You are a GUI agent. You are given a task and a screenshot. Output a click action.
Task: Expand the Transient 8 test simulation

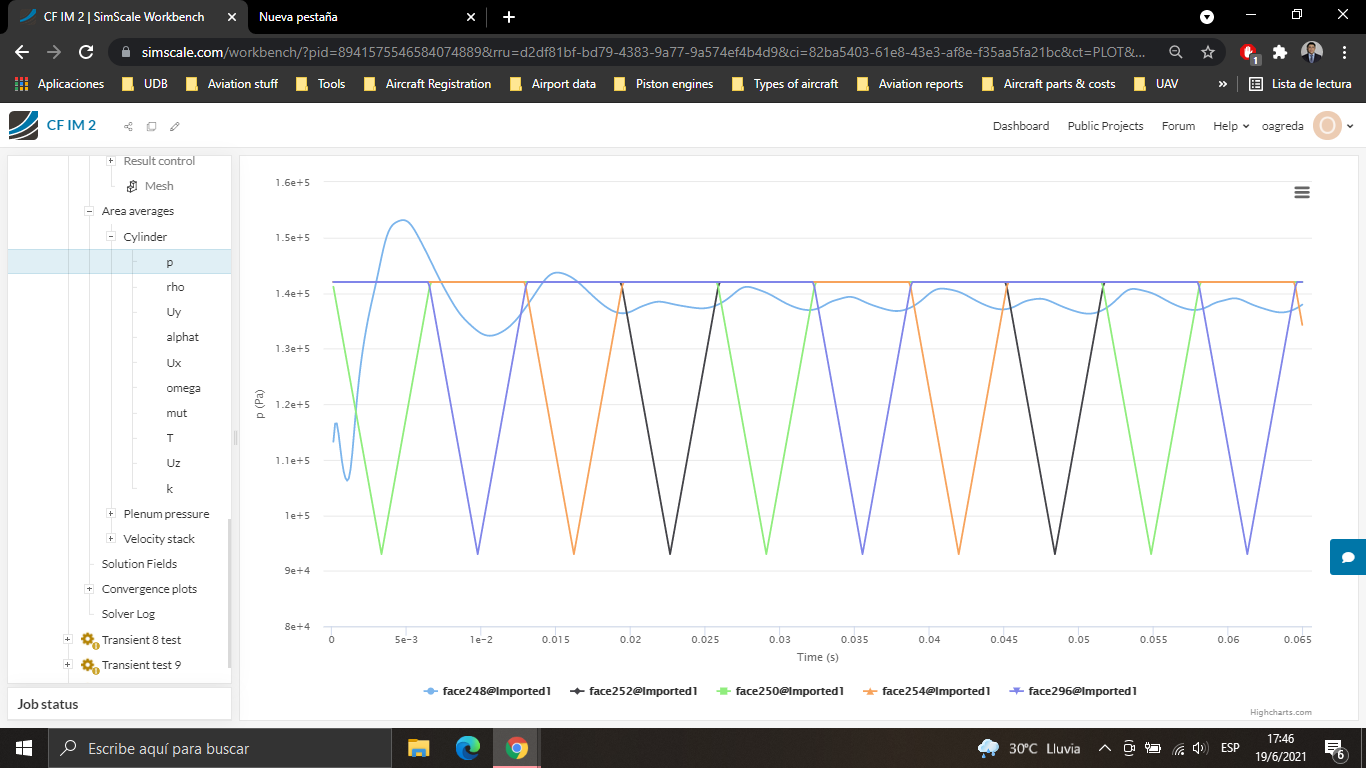point(67,640)
